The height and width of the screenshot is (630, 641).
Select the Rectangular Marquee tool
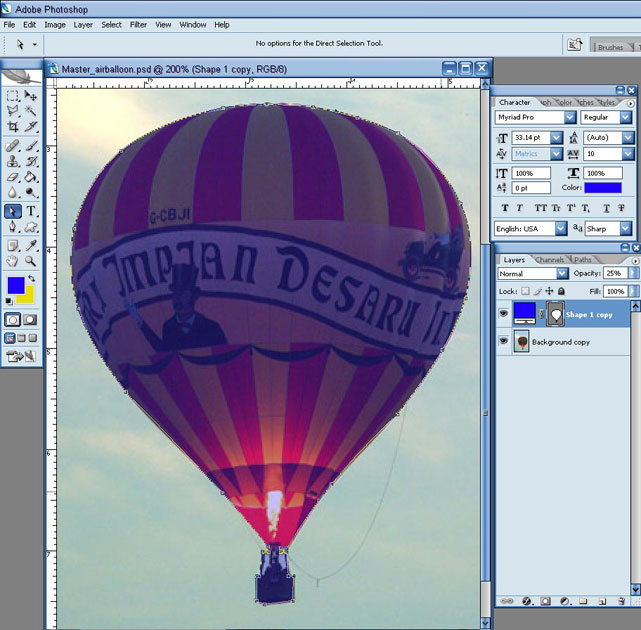(12, 96)
